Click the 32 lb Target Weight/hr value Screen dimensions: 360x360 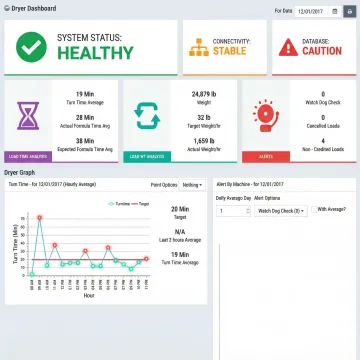(204, 118)
